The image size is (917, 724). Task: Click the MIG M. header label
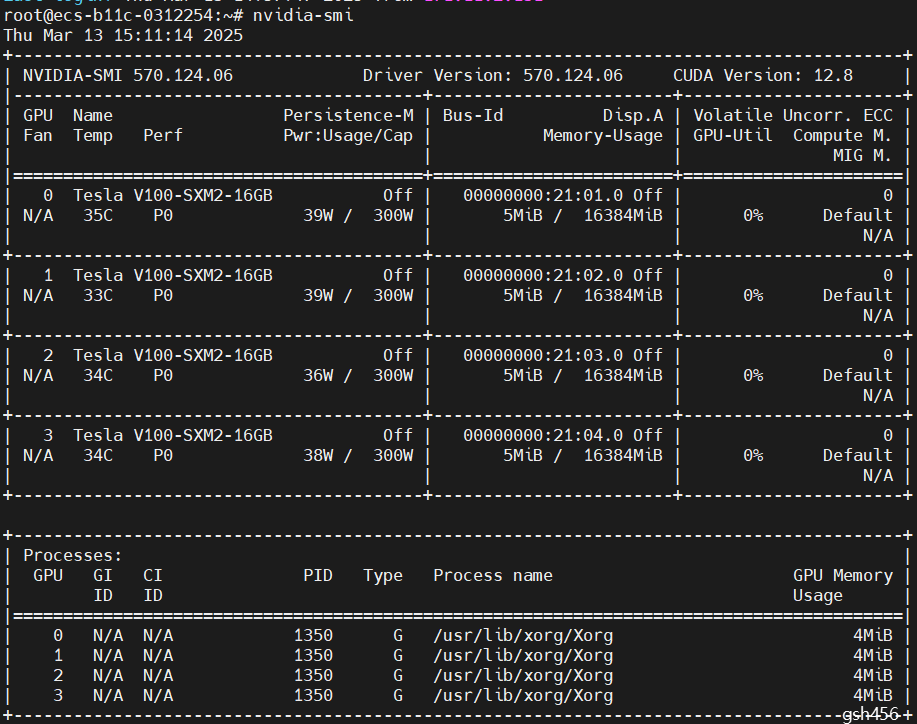862,155
